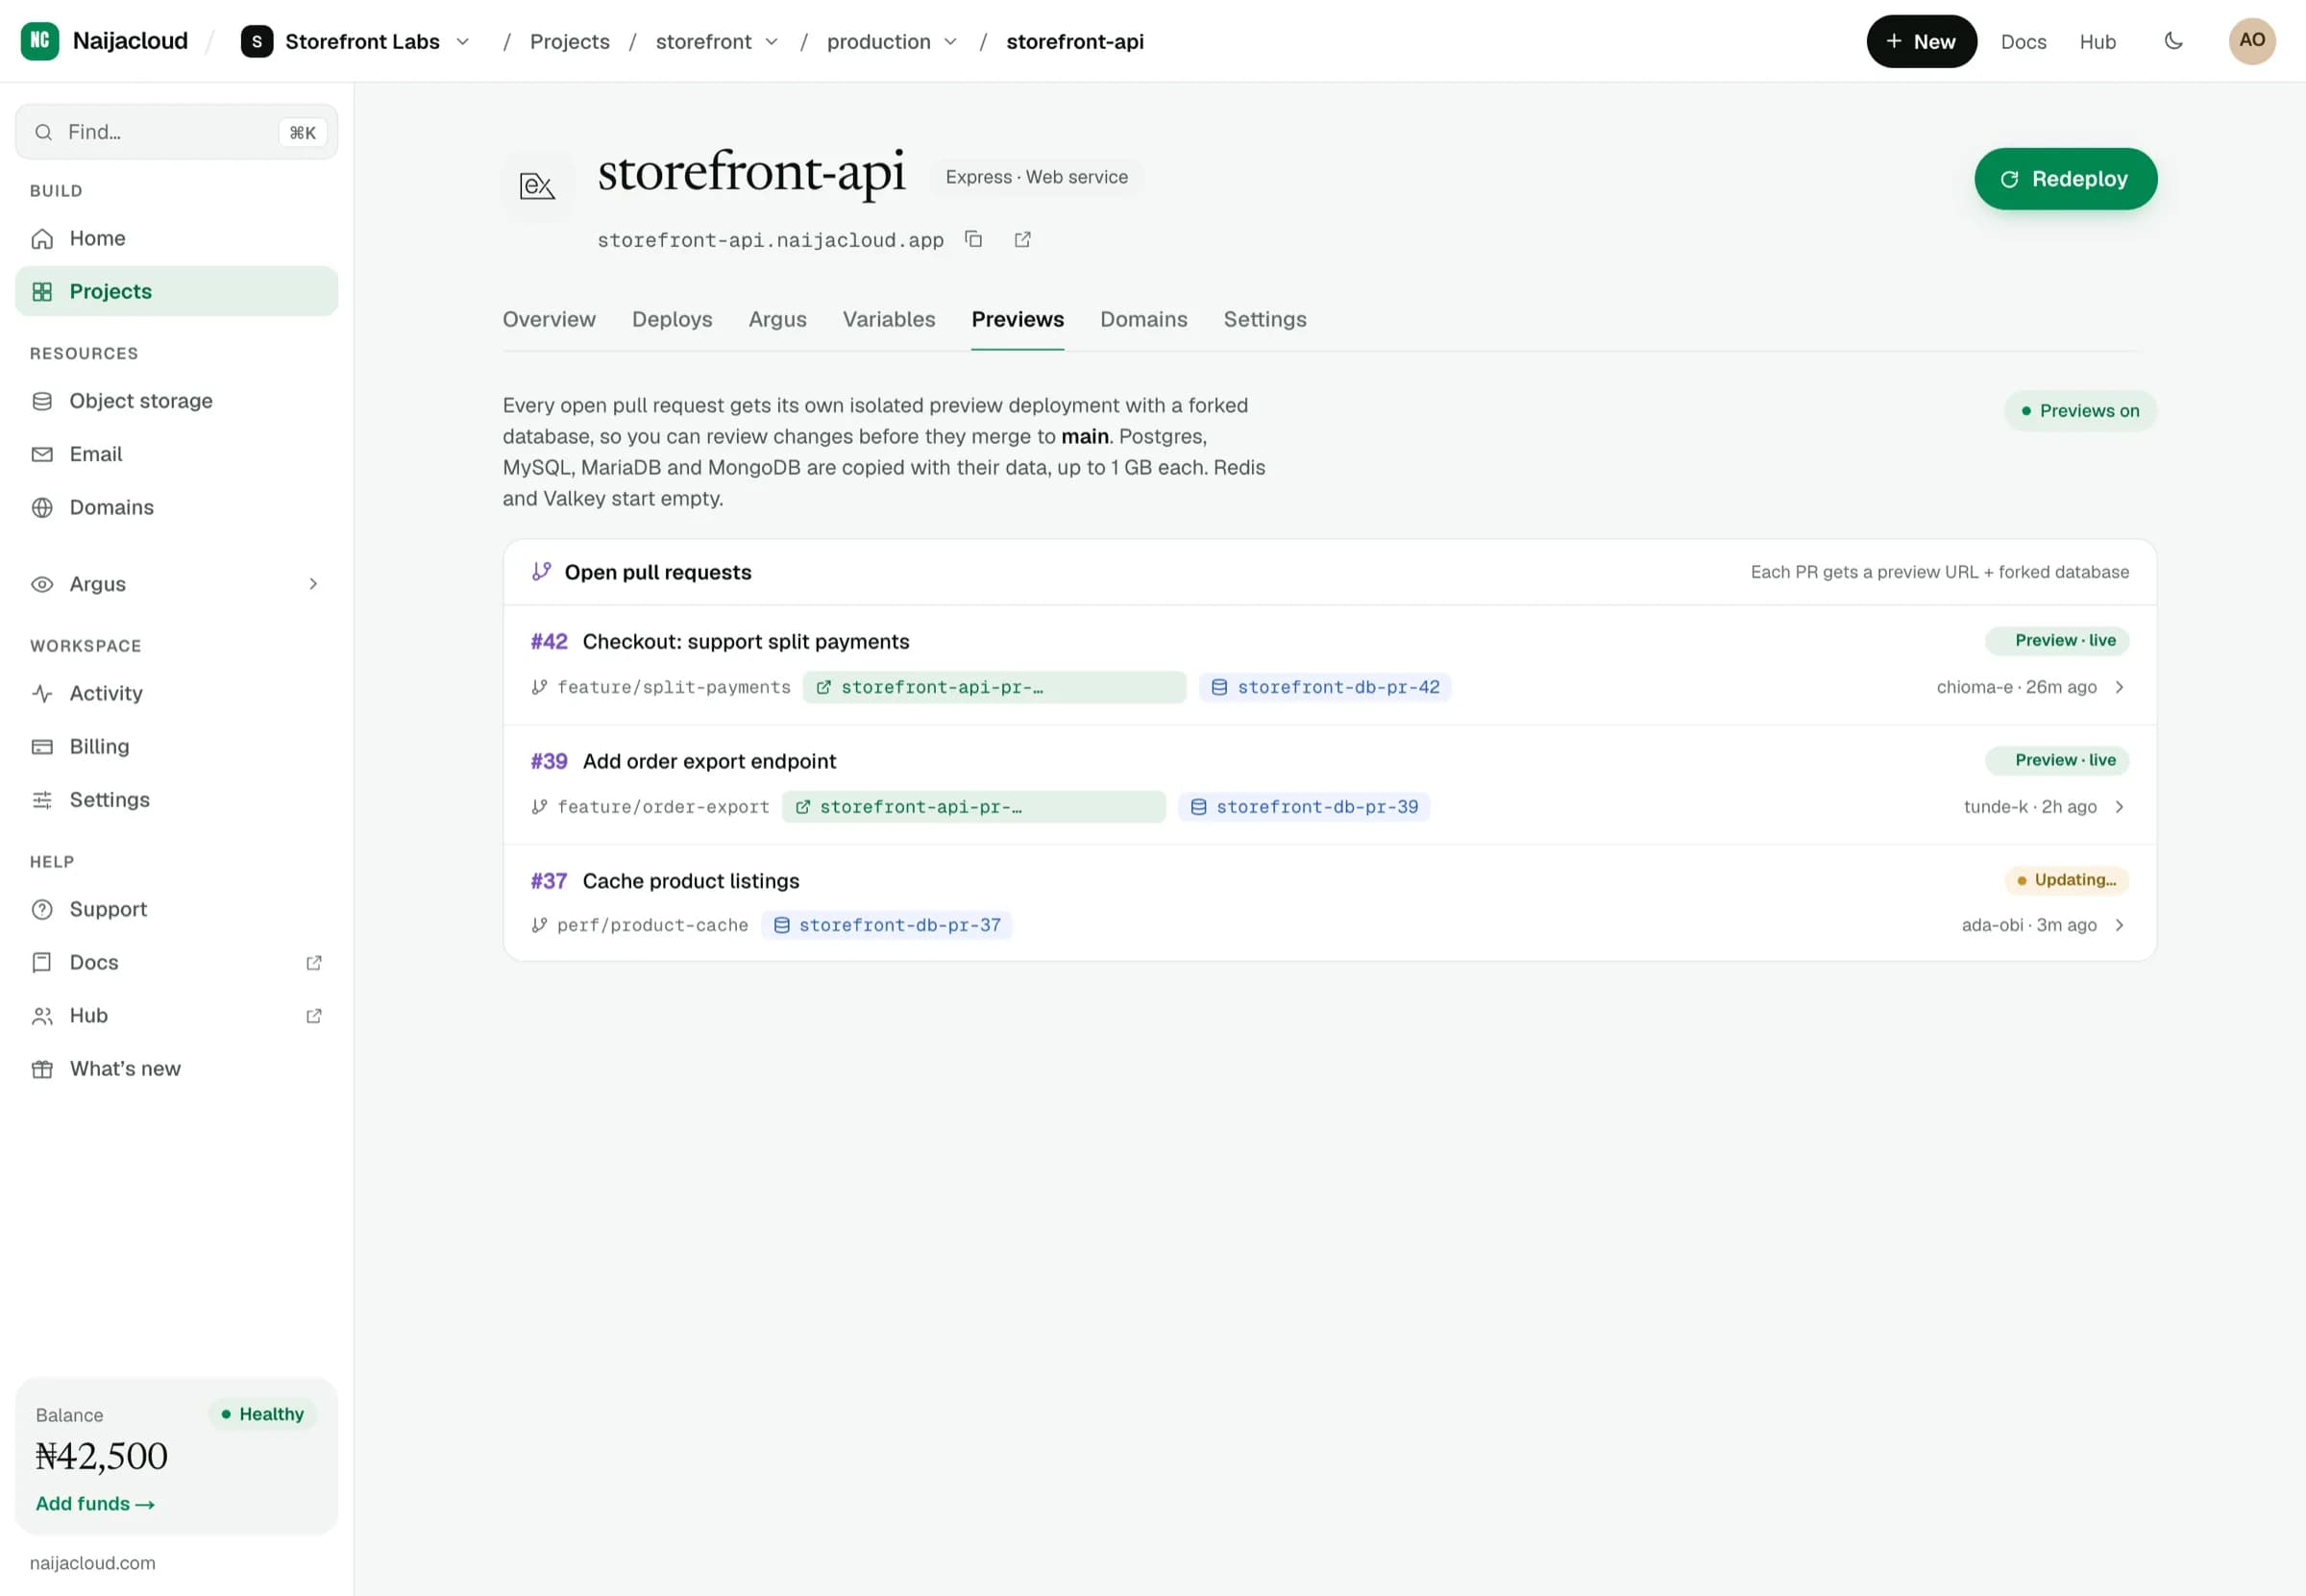
Task: Expand the Argus sidebar chevron
Action: tap(313, 584)
